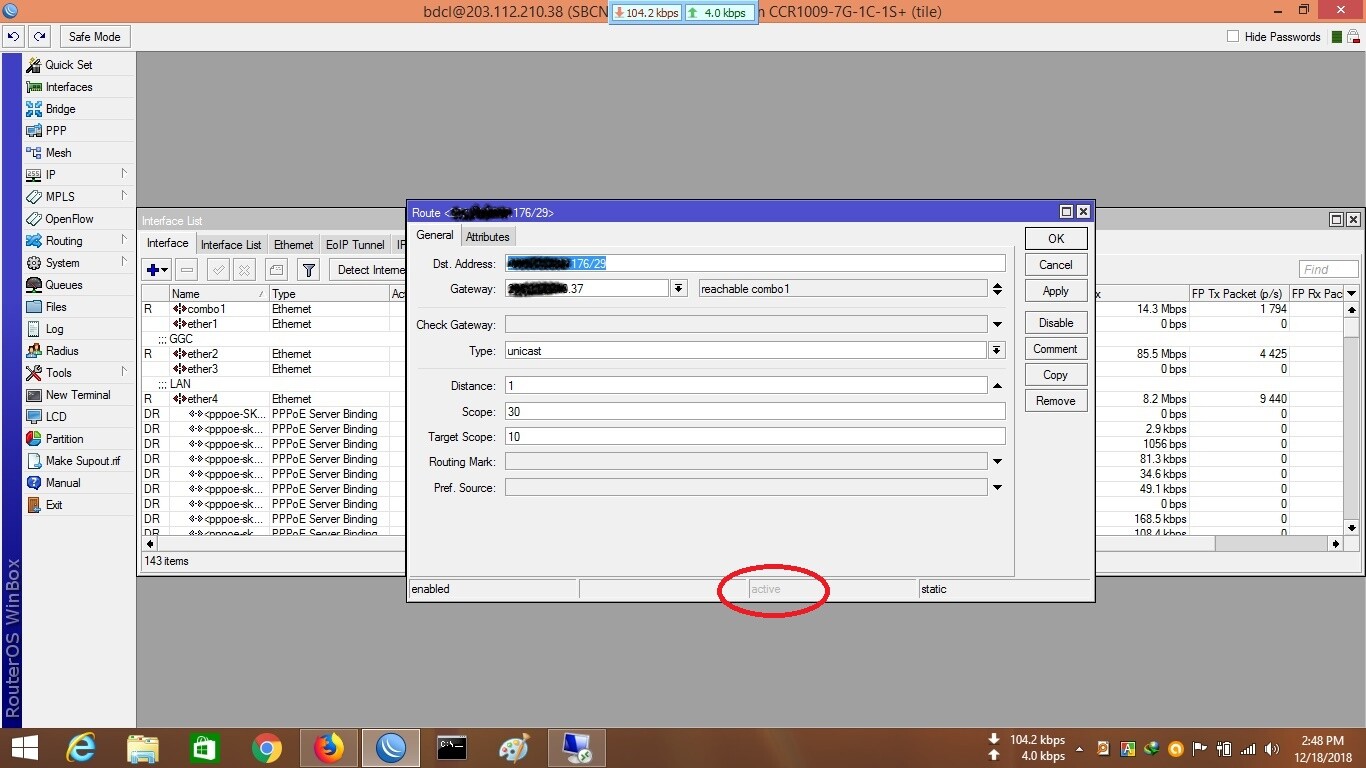Open the Attributes tab in Route dialog
This screenshot has height=768, width=1366.
(488, 237)
